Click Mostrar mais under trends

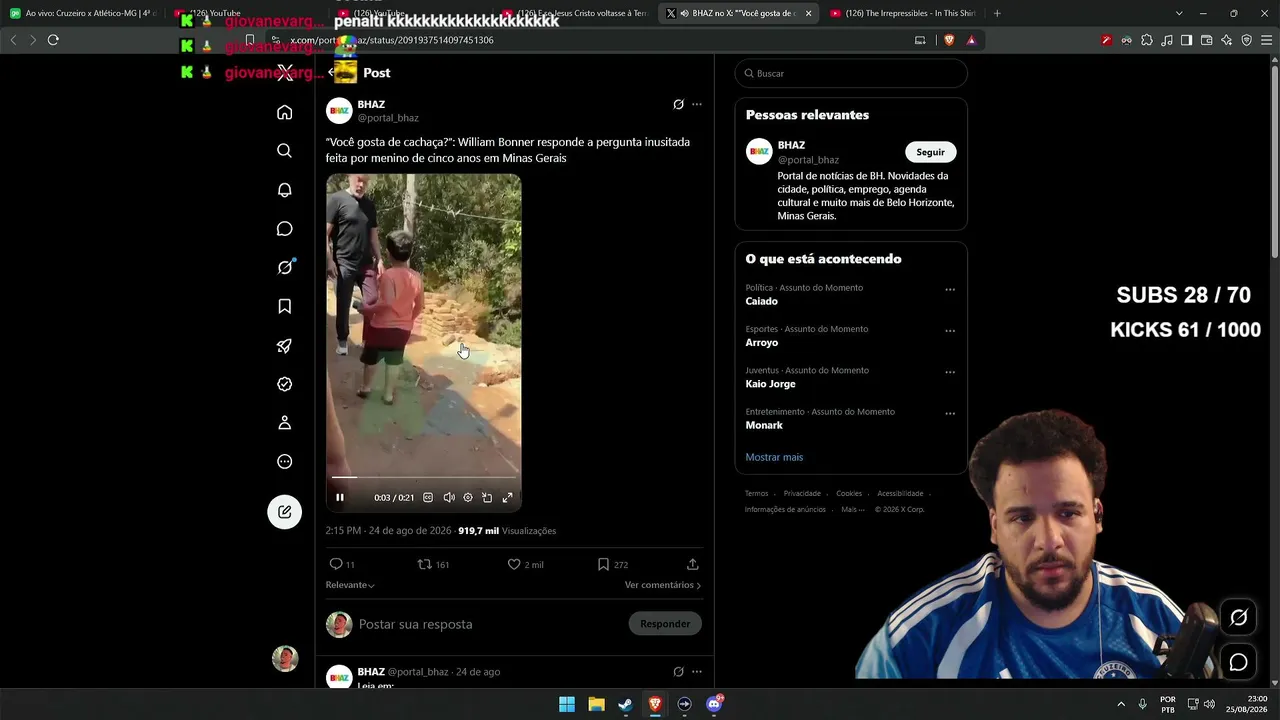coord(774,457)
